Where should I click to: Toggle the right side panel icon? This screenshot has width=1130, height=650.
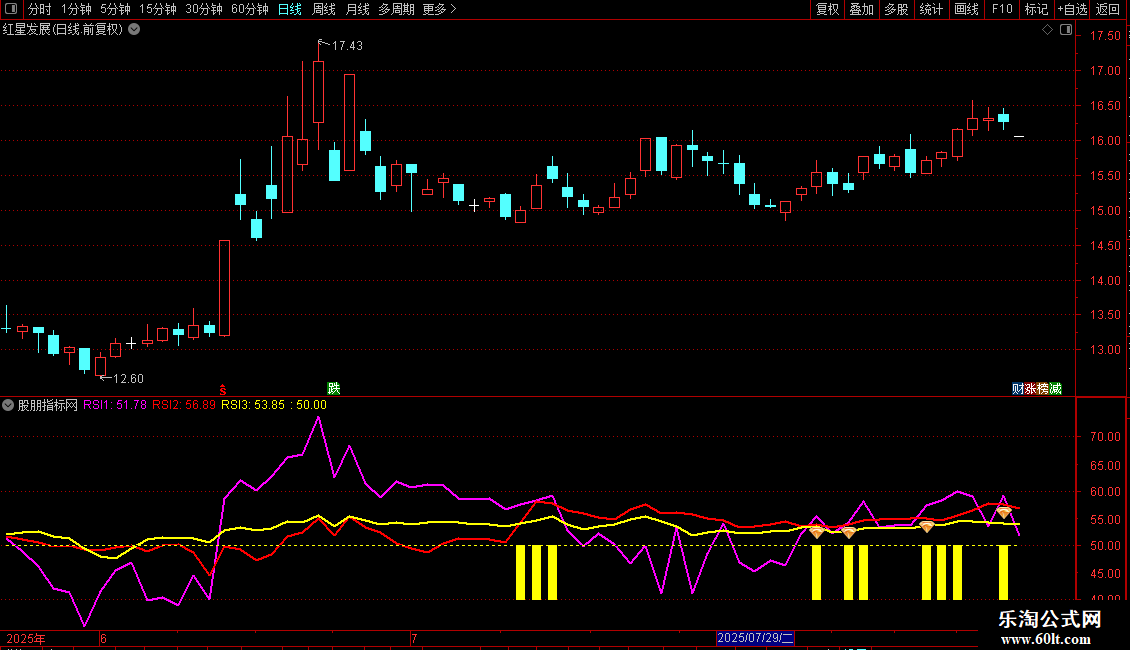tap(1066, 30)
